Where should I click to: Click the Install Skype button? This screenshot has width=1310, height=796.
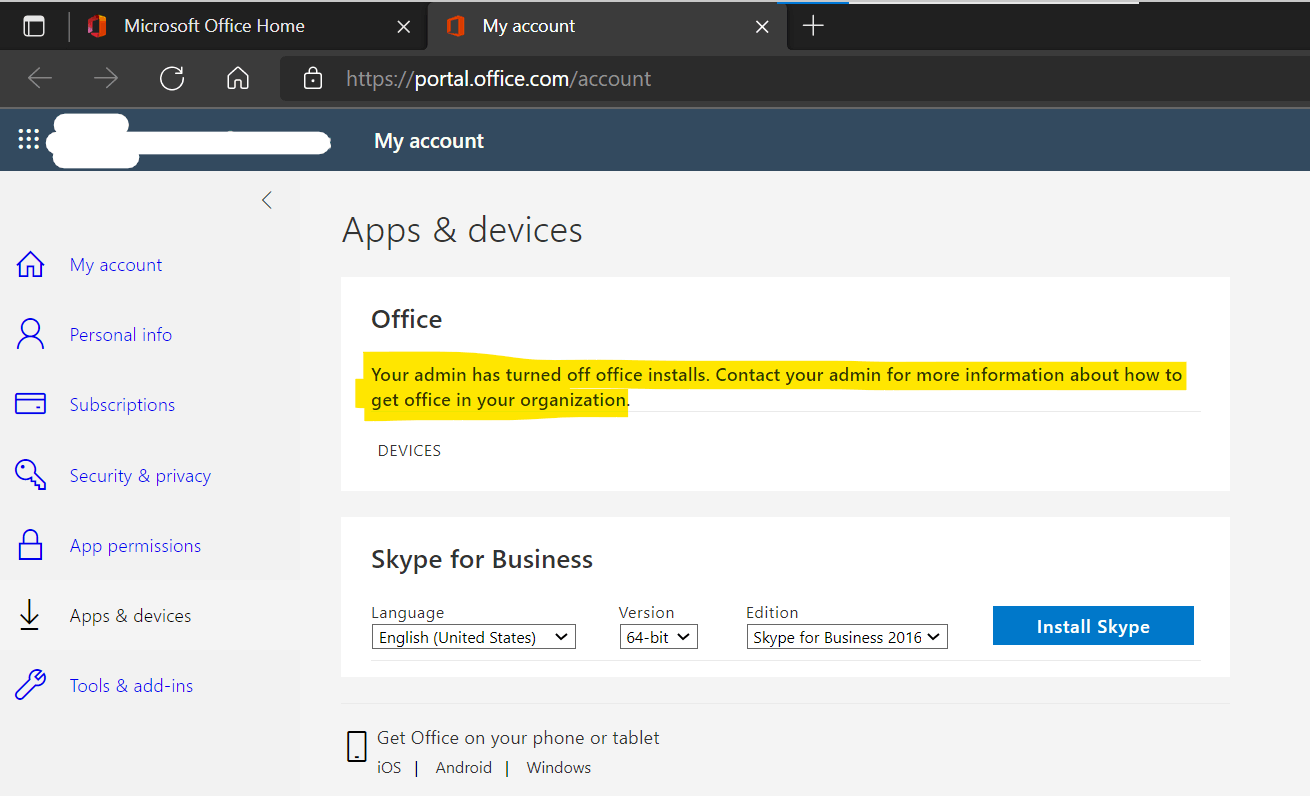coord(1093,626)
